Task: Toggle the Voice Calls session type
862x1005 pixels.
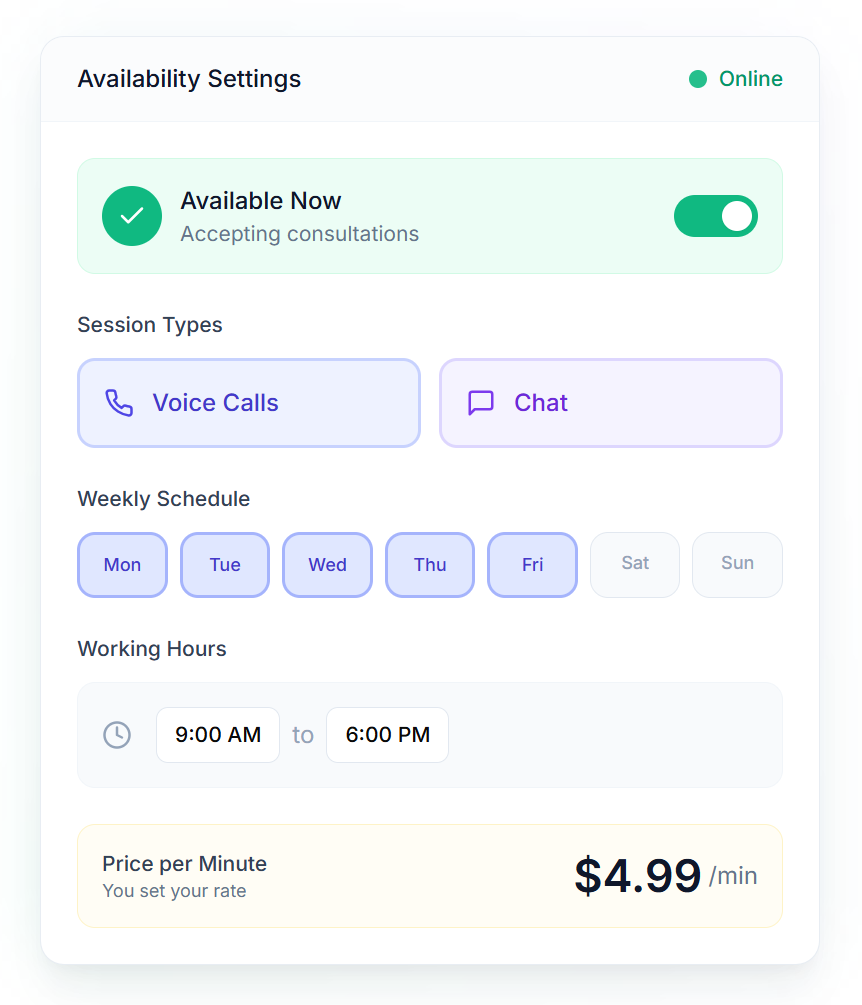Action: [249, 403]
